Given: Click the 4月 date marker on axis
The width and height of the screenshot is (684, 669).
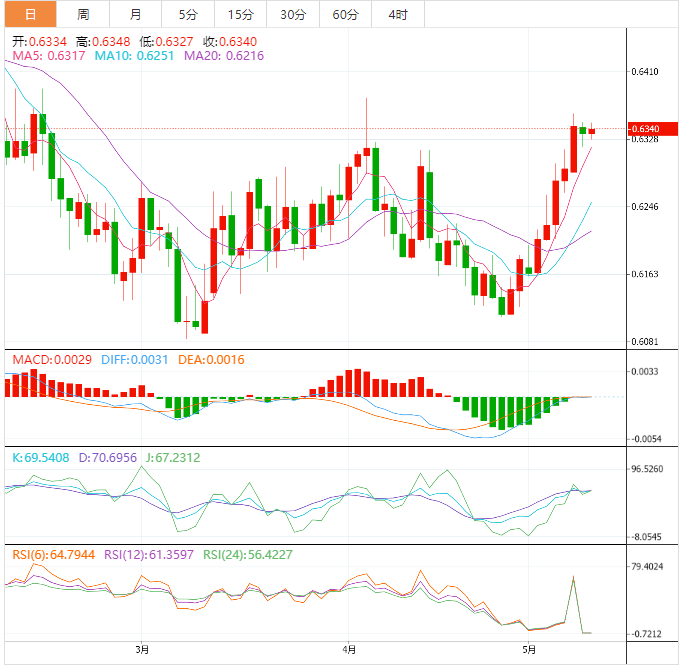Looking at the screenshot, I should [x=347, y=649].
